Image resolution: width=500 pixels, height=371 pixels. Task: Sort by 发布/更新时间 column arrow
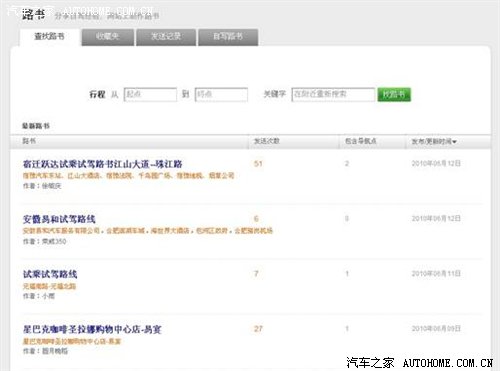(454, 142)
